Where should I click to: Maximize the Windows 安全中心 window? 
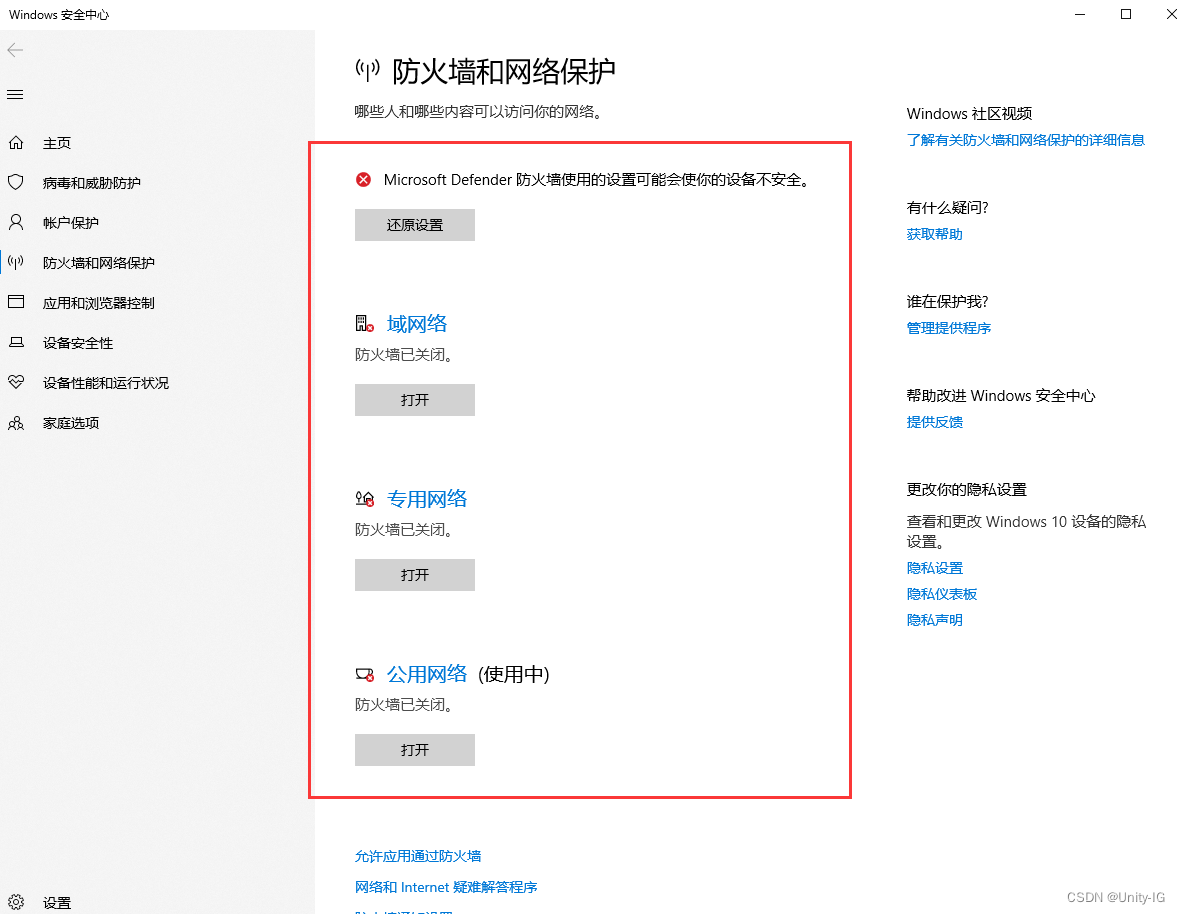click(1126, 14)
